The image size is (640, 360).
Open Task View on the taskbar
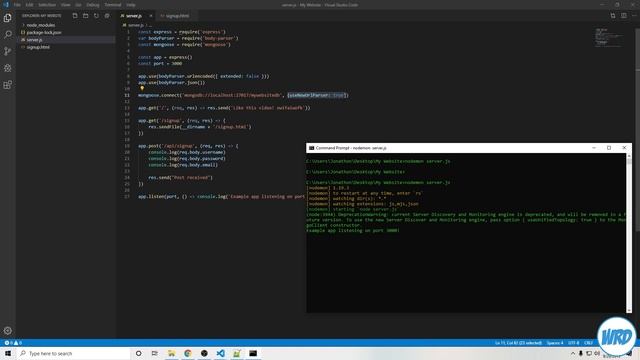pos(155,353)
